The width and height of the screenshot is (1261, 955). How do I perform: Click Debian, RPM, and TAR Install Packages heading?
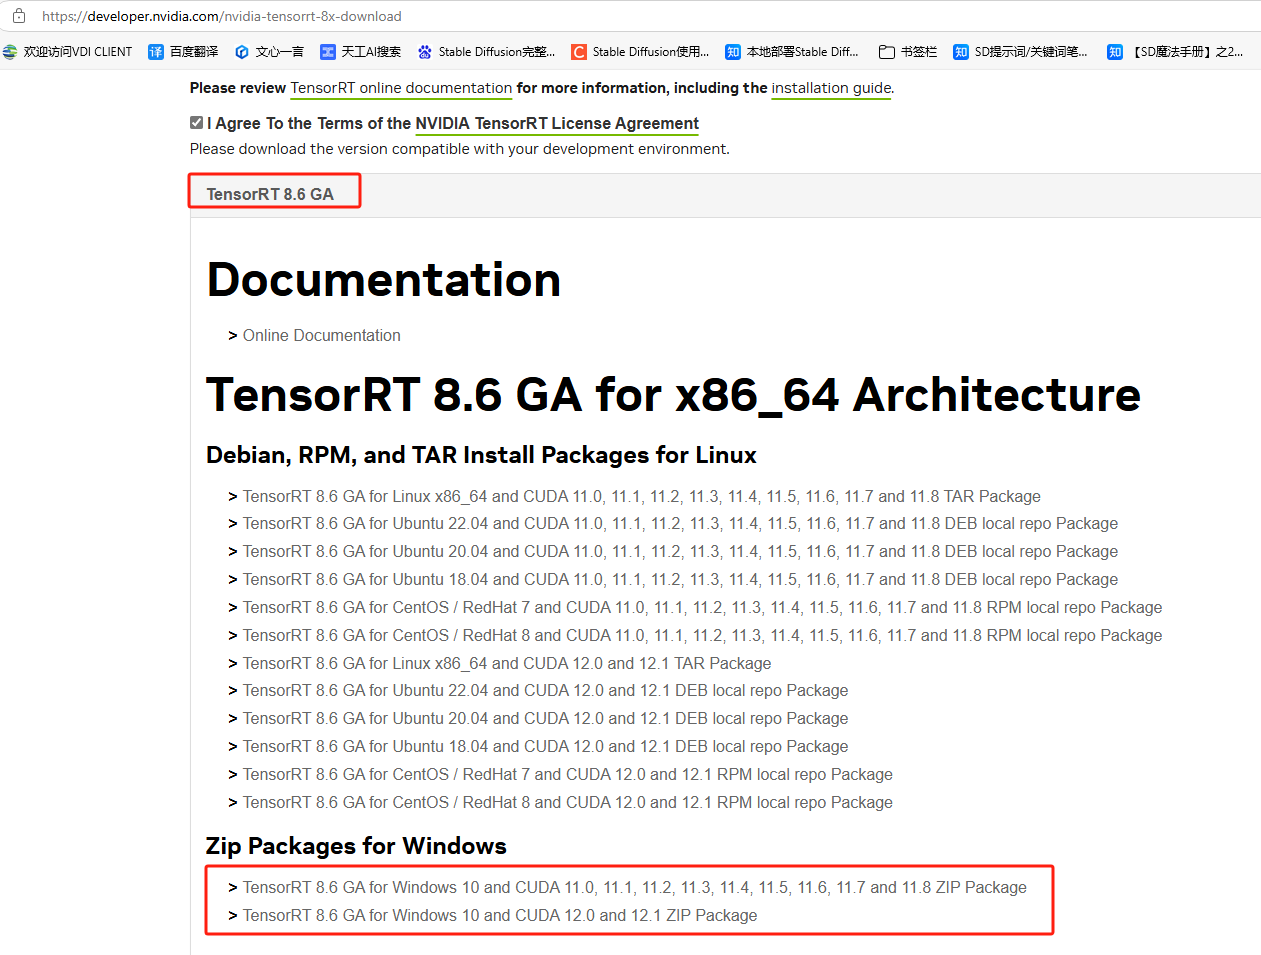tap(481, 455)
